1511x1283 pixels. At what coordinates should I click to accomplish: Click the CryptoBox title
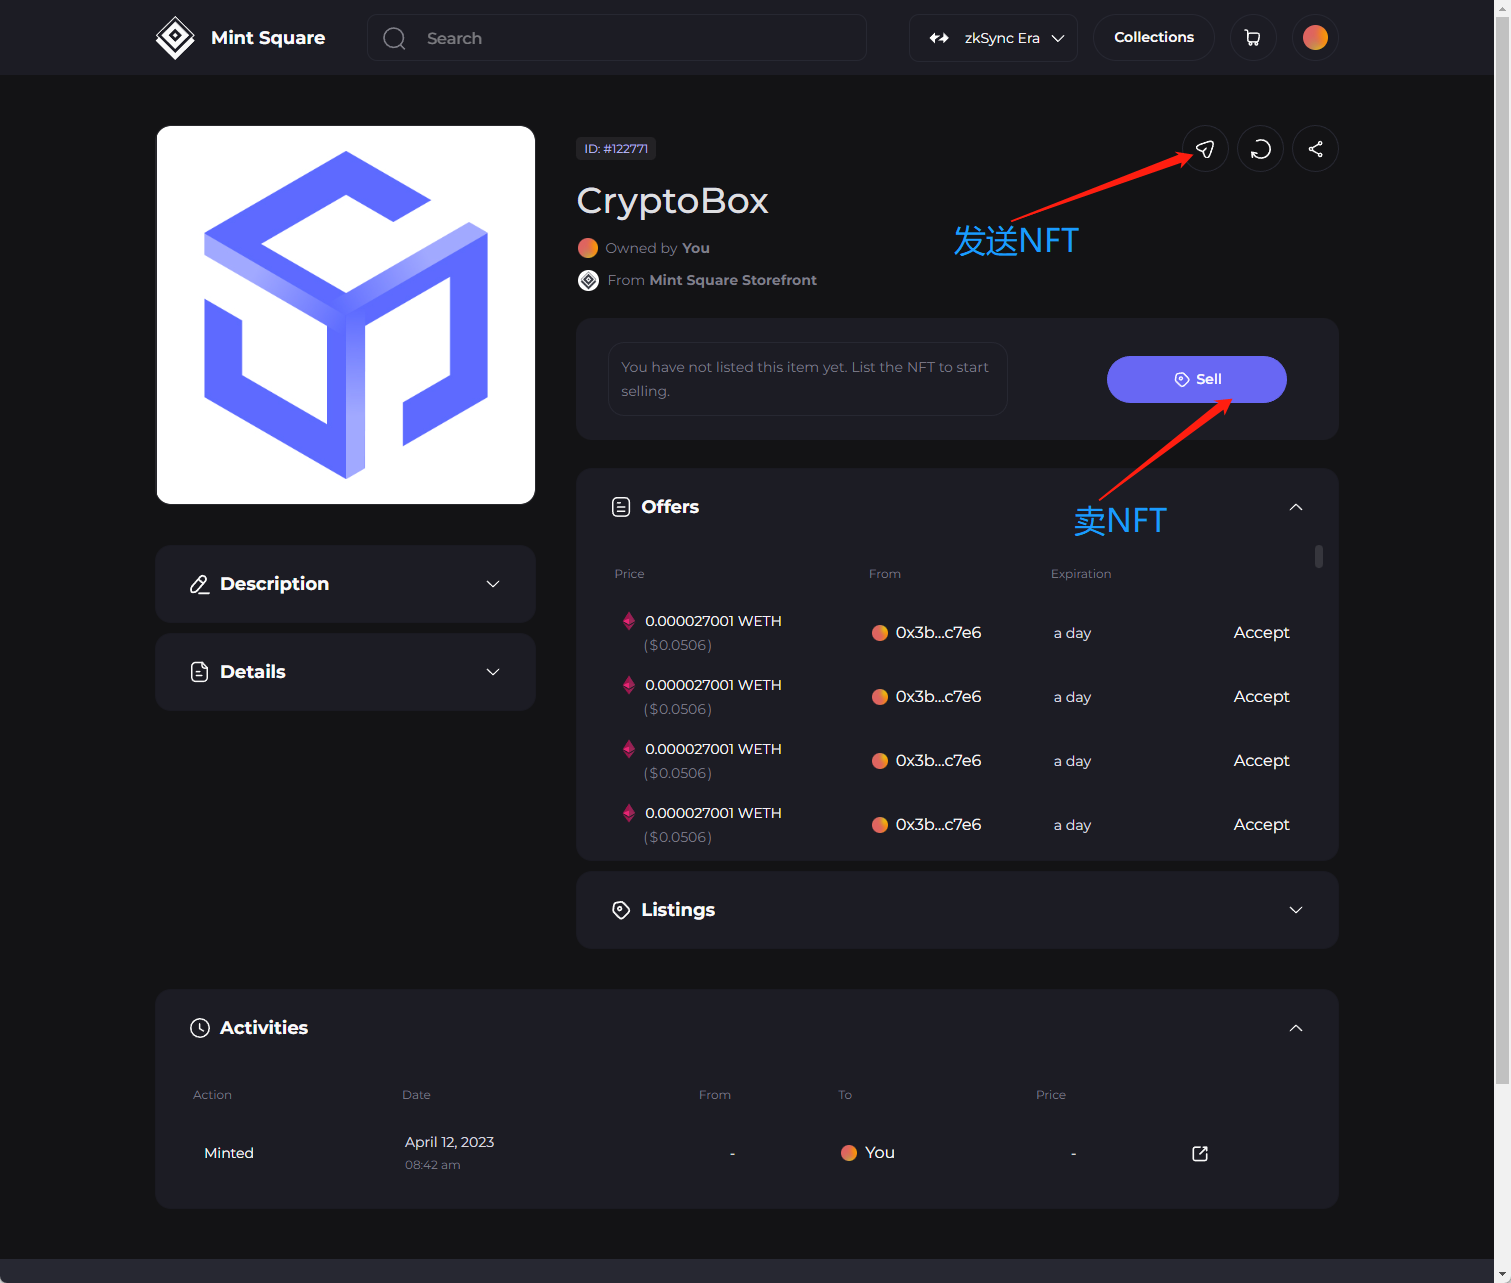pyautogui.click(x=672, y=201)
